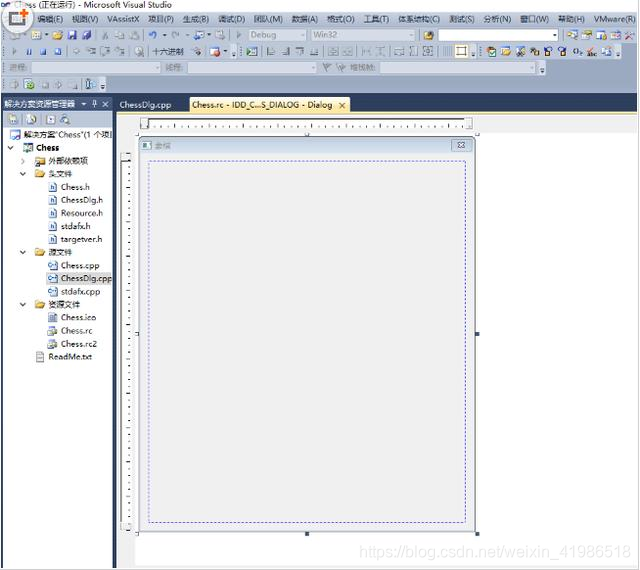Select Resource.h in the tree
Screen dimensions: 640x570
(x=82, y=213)
